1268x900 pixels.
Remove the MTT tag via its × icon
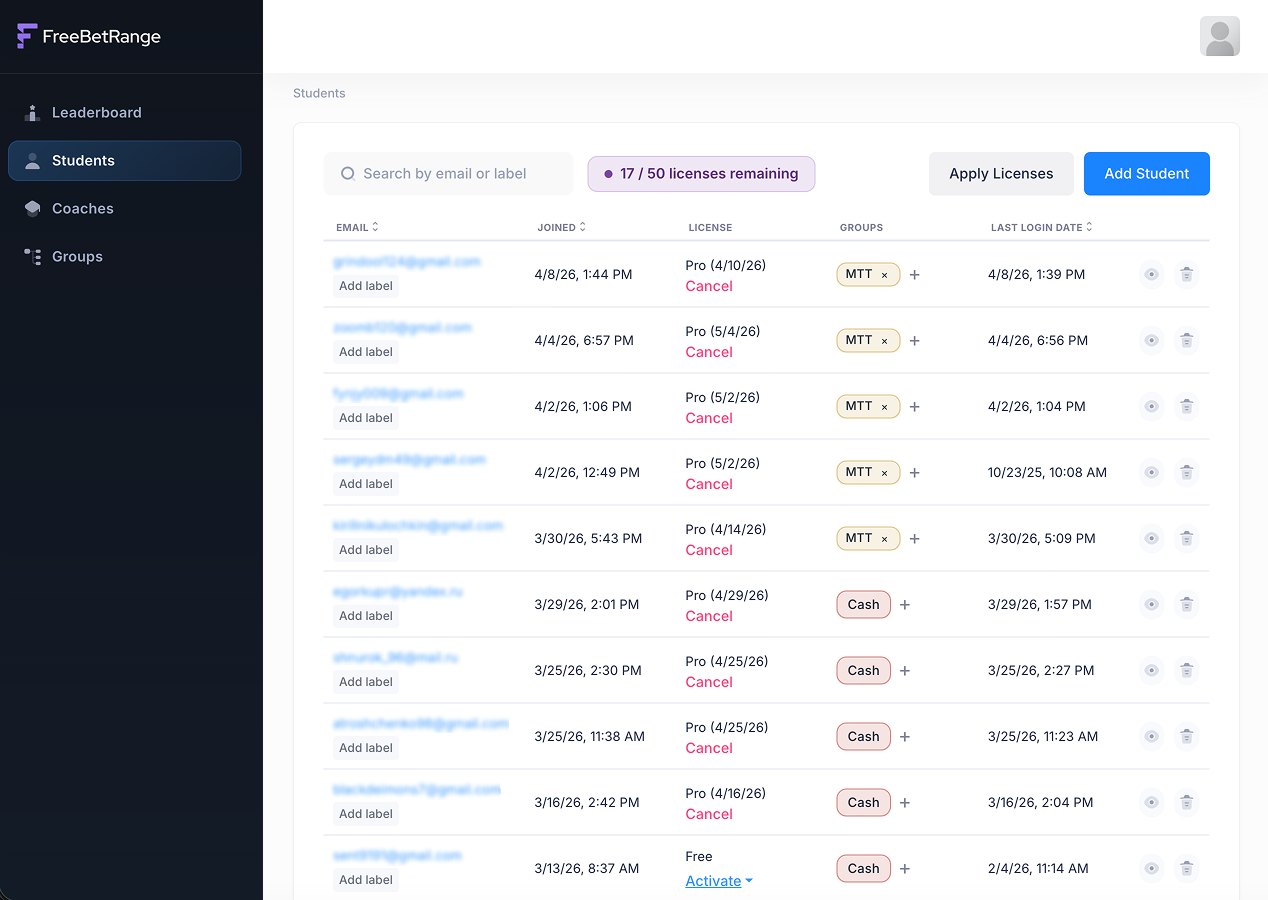(883, 274)
